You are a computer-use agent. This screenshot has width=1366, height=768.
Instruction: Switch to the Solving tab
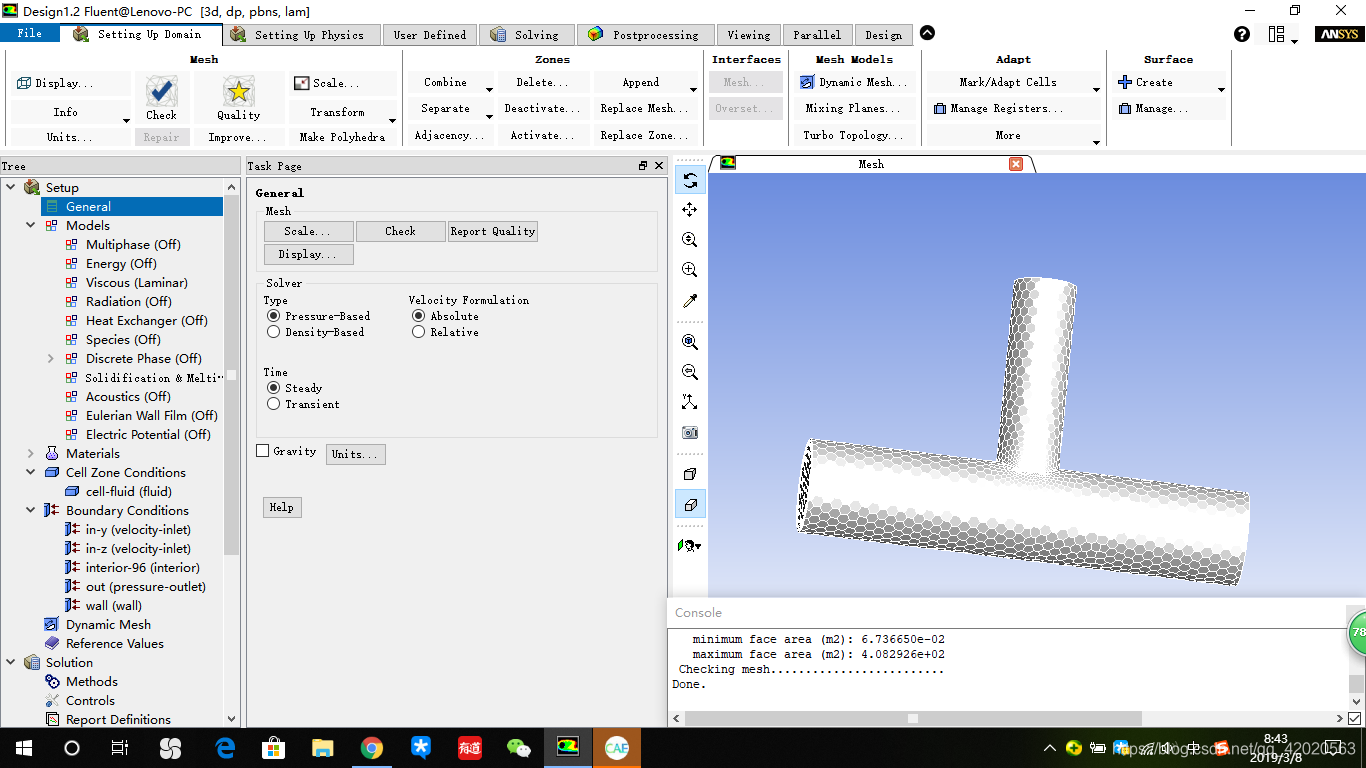tap(526, 35)
